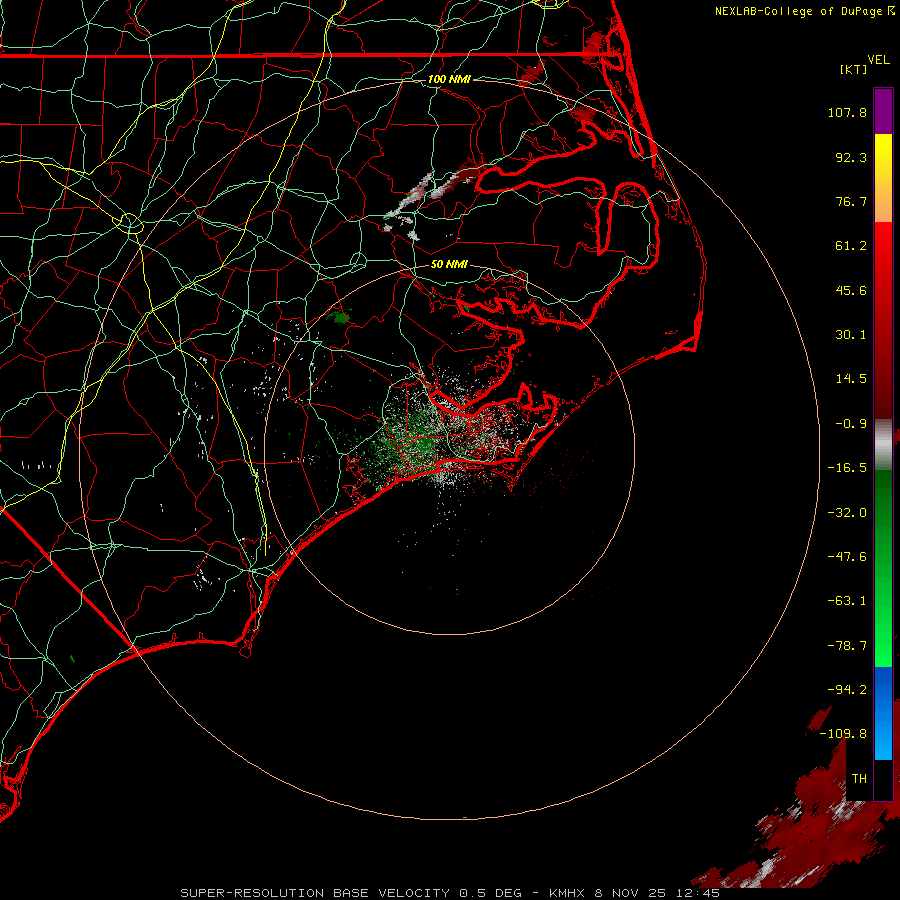This screenshot has height=900, width=900.
Task: Click the -94.2 velocity scale value
Action: click(847, 689)
